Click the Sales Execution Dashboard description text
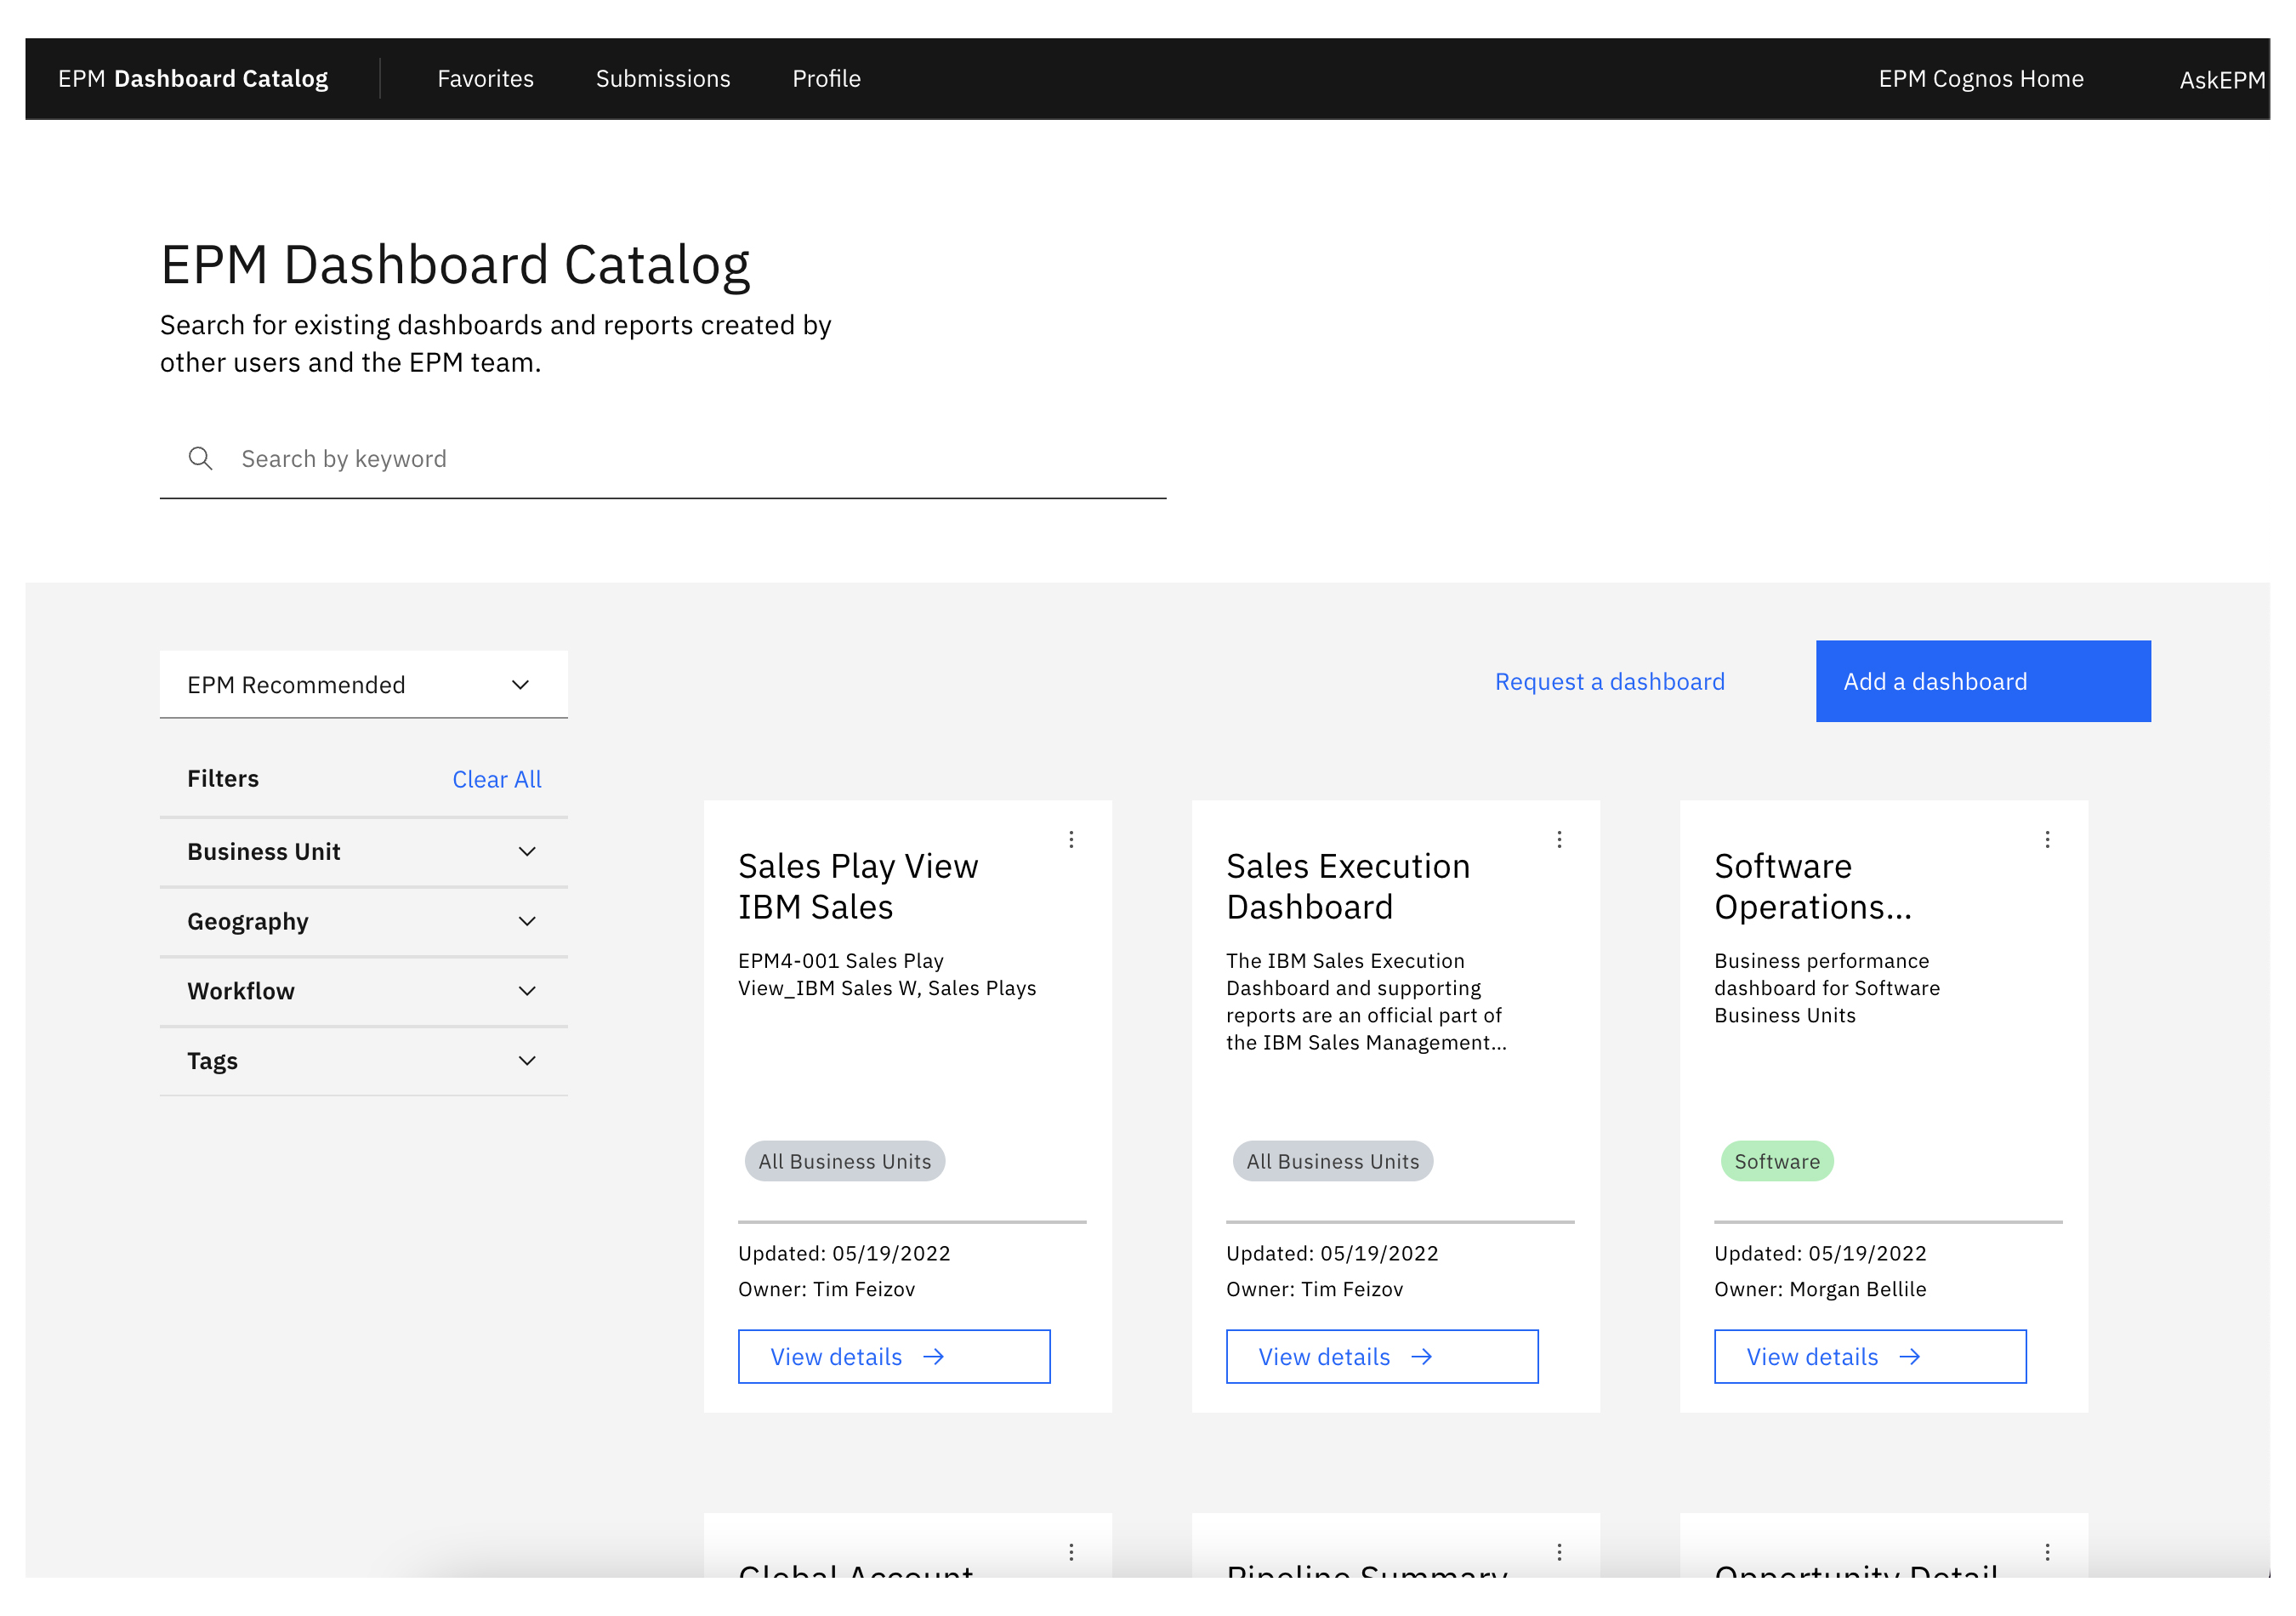 click(1366, 1001)
